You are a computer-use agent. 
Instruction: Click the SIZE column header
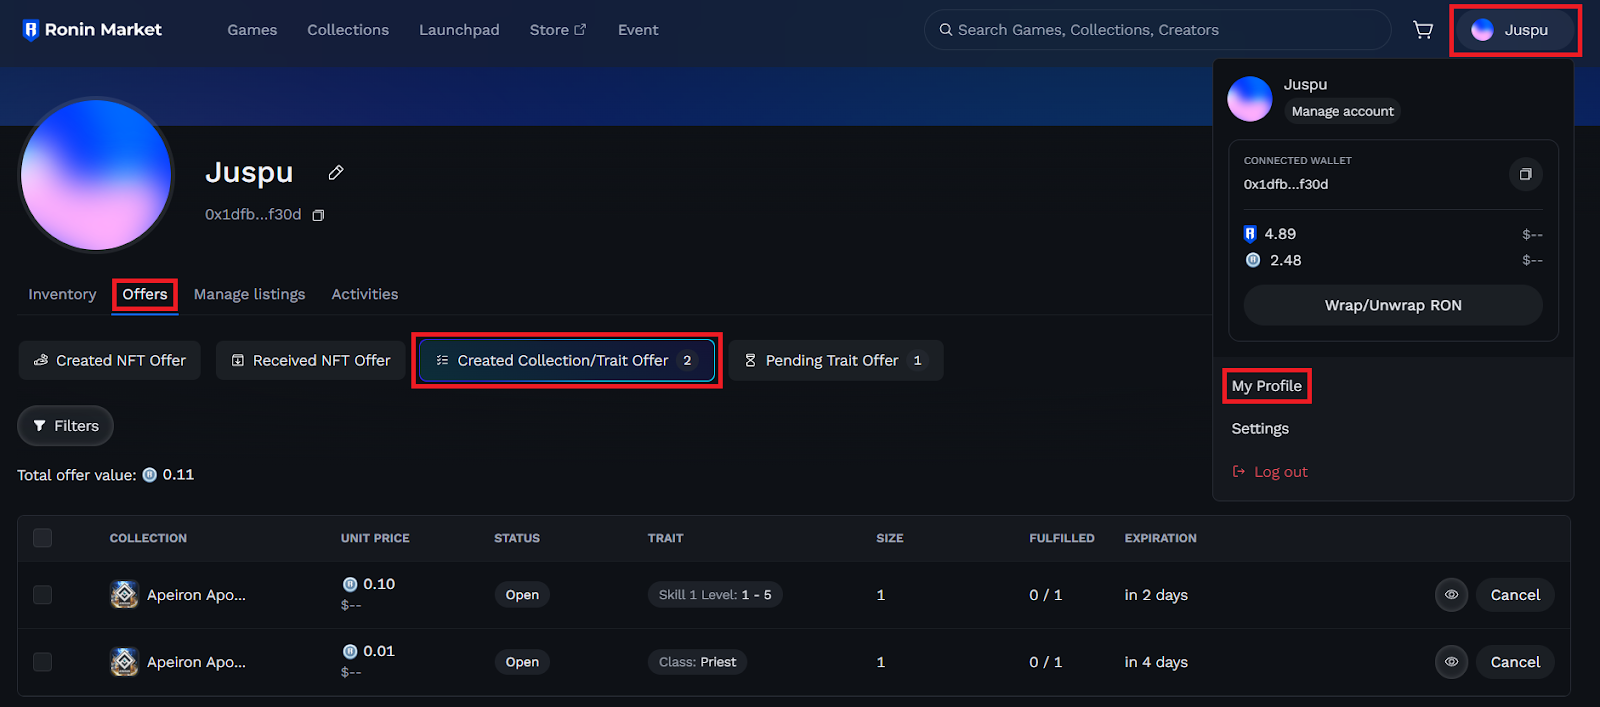[x=890, y=538]
